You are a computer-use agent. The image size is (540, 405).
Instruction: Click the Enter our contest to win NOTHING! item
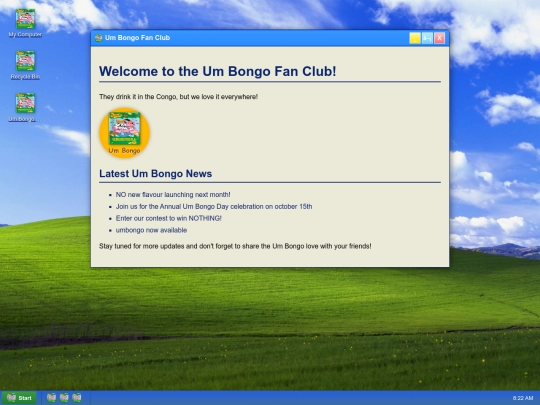click(x=168, y=218)
